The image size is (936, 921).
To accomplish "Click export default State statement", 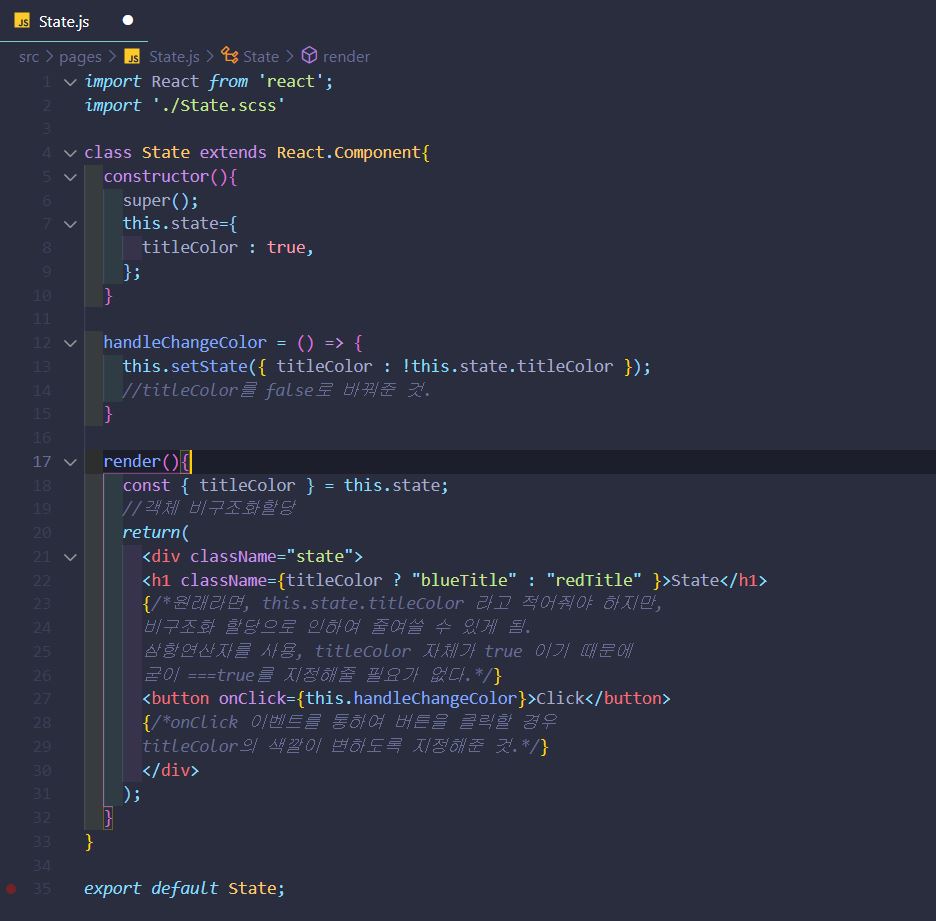I will tap(184, 888).
